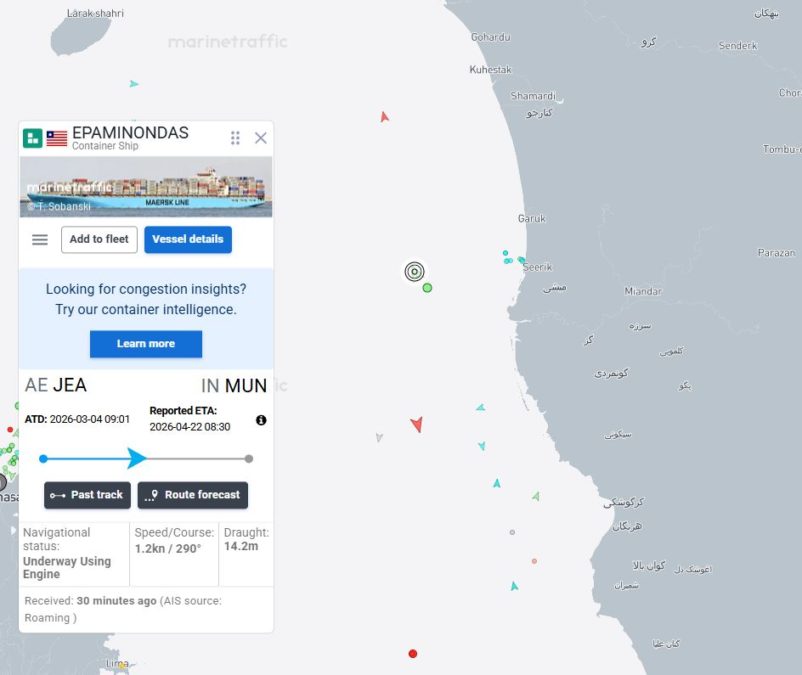Select the large red ship marker on map
The image size is (802, 675).
pos(417,425)
